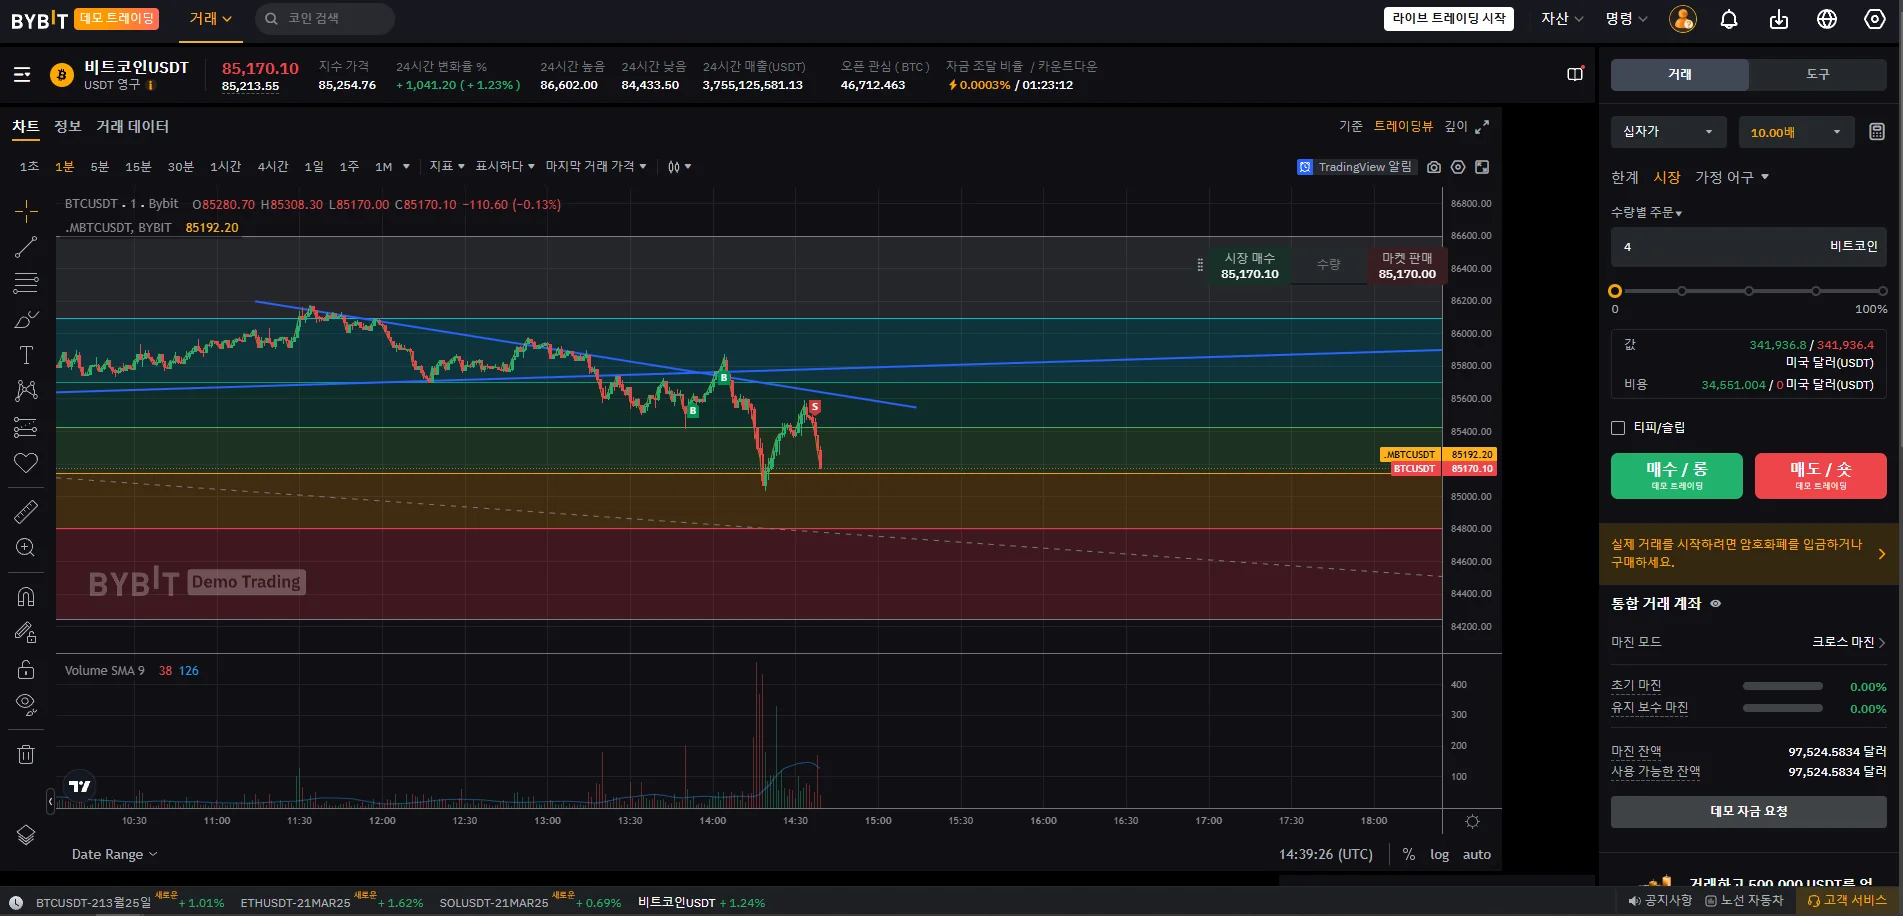Open the order calculator icon
Viewport: 1903px width, 916px height.
[1876, 132]
